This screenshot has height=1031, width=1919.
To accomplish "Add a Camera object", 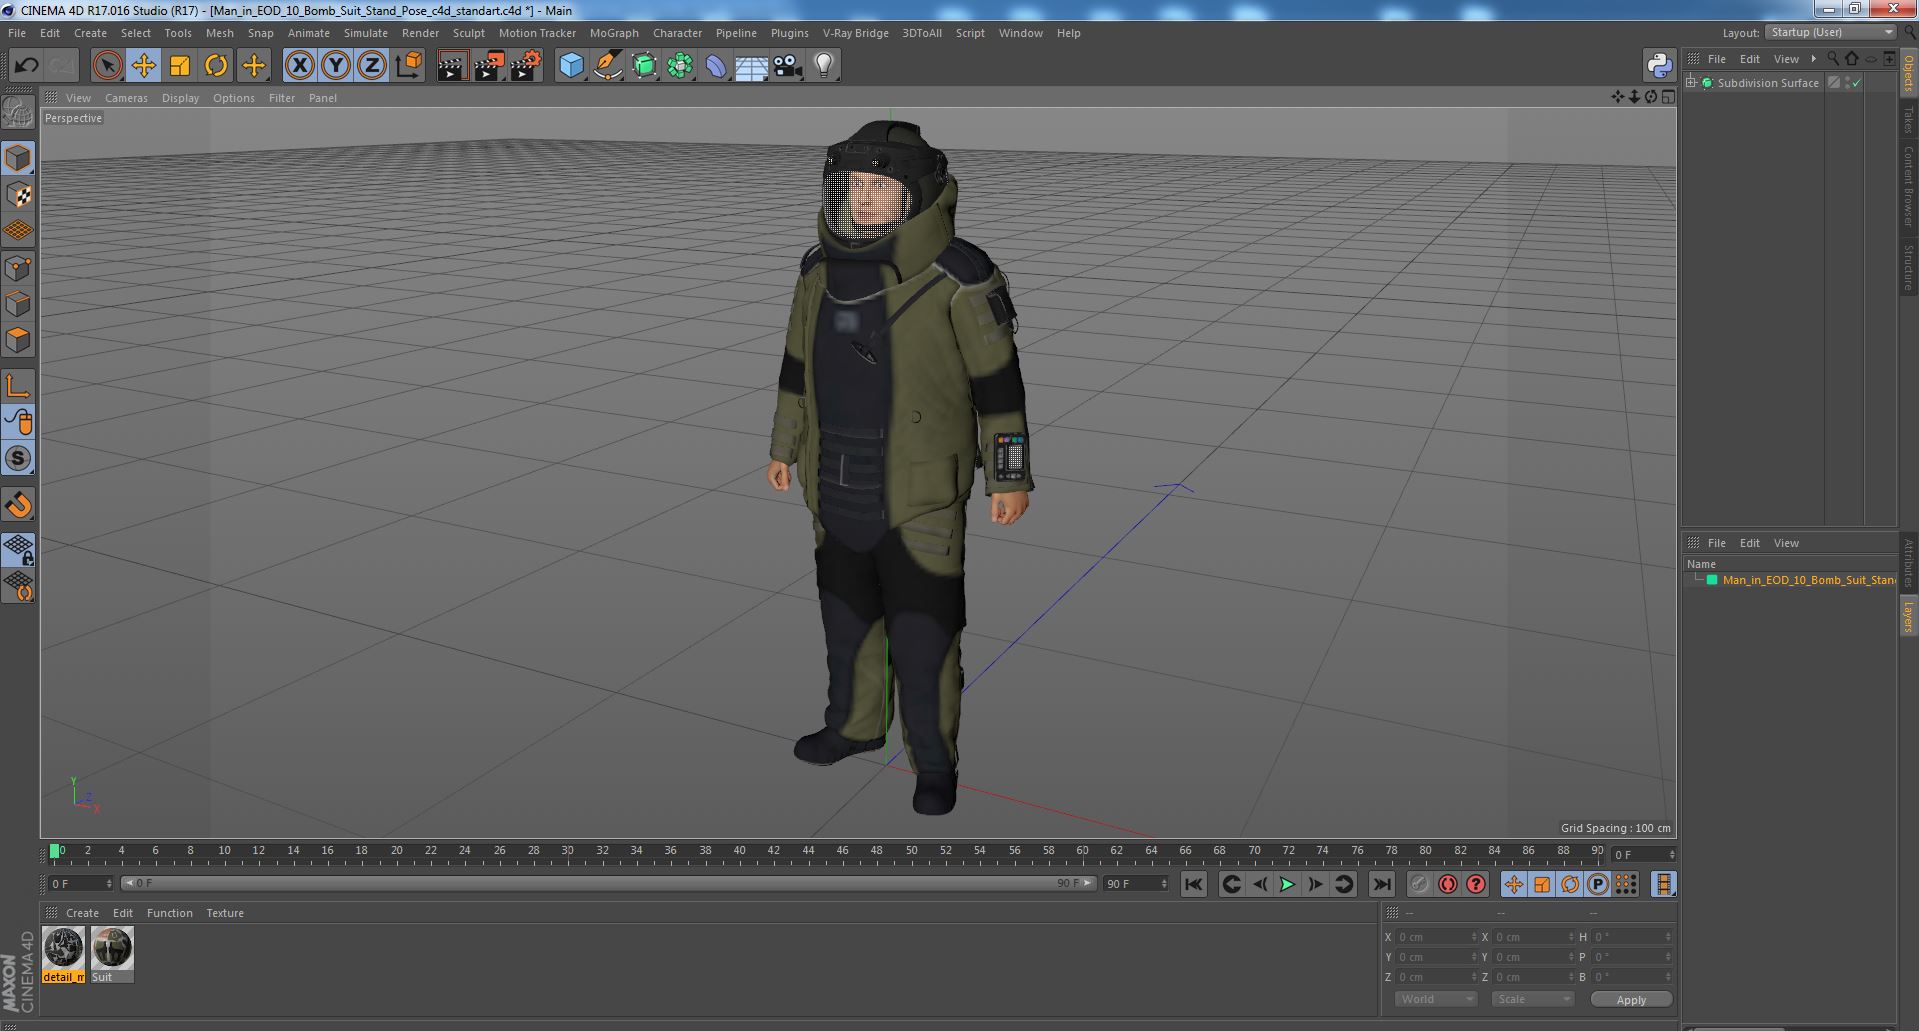I will pyautogui.click(x=788, y=66).
